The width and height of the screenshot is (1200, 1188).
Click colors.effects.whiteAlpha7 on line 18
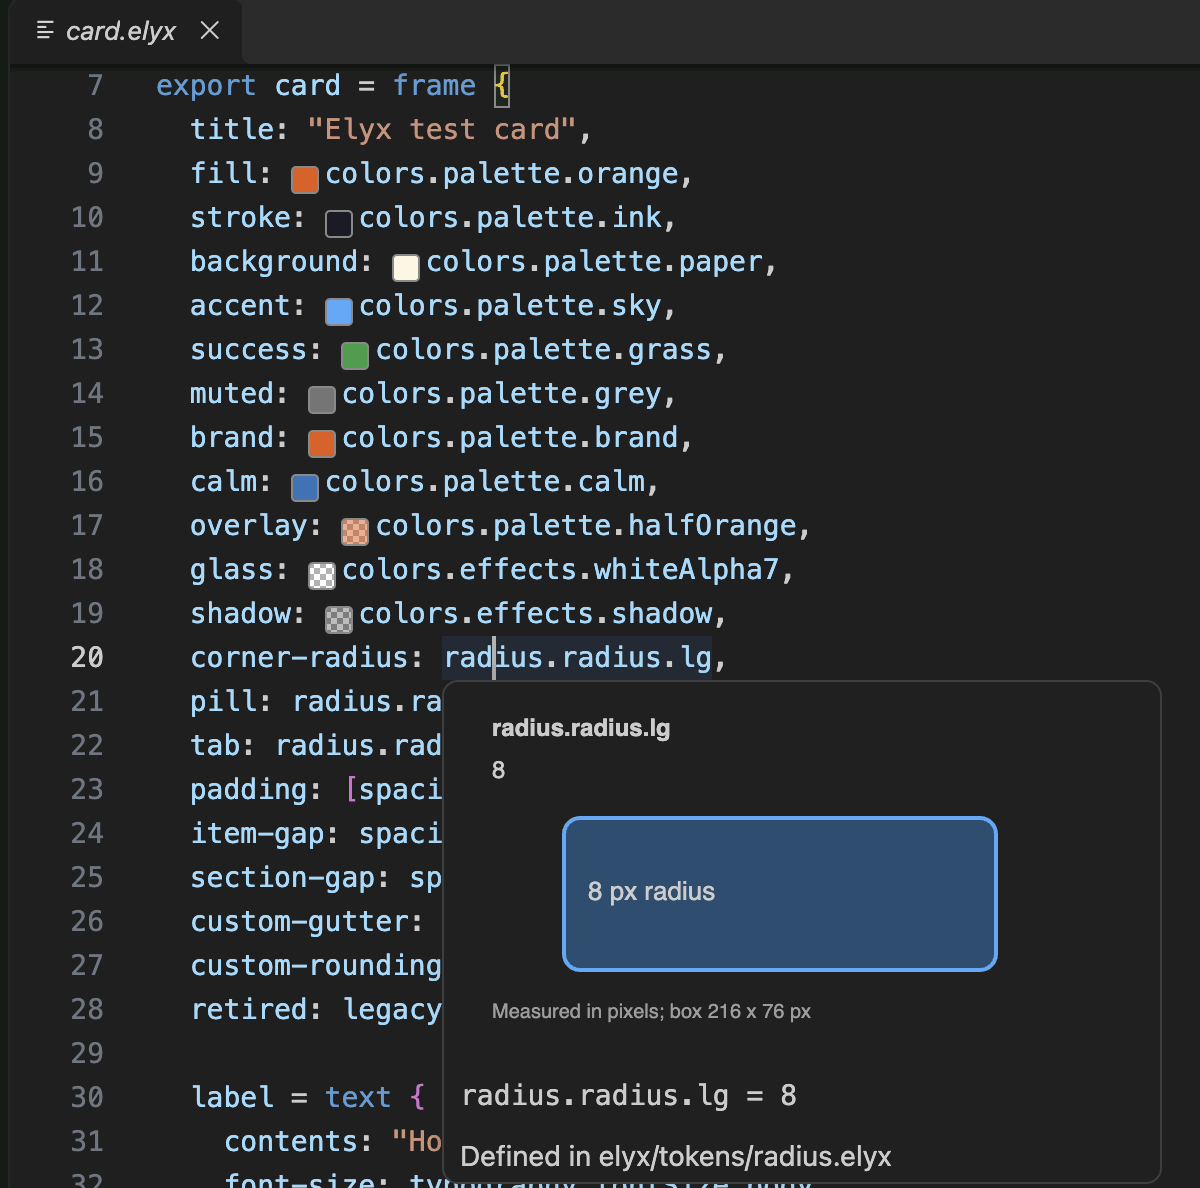pos(561,569)
